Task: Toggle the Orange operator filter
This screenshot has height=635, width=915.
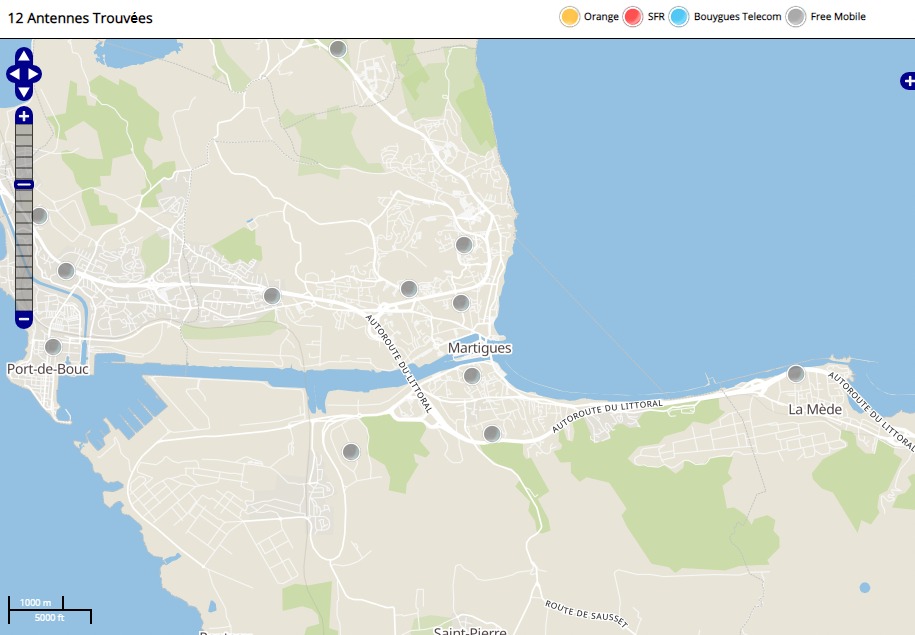Action: click(570, 17)
